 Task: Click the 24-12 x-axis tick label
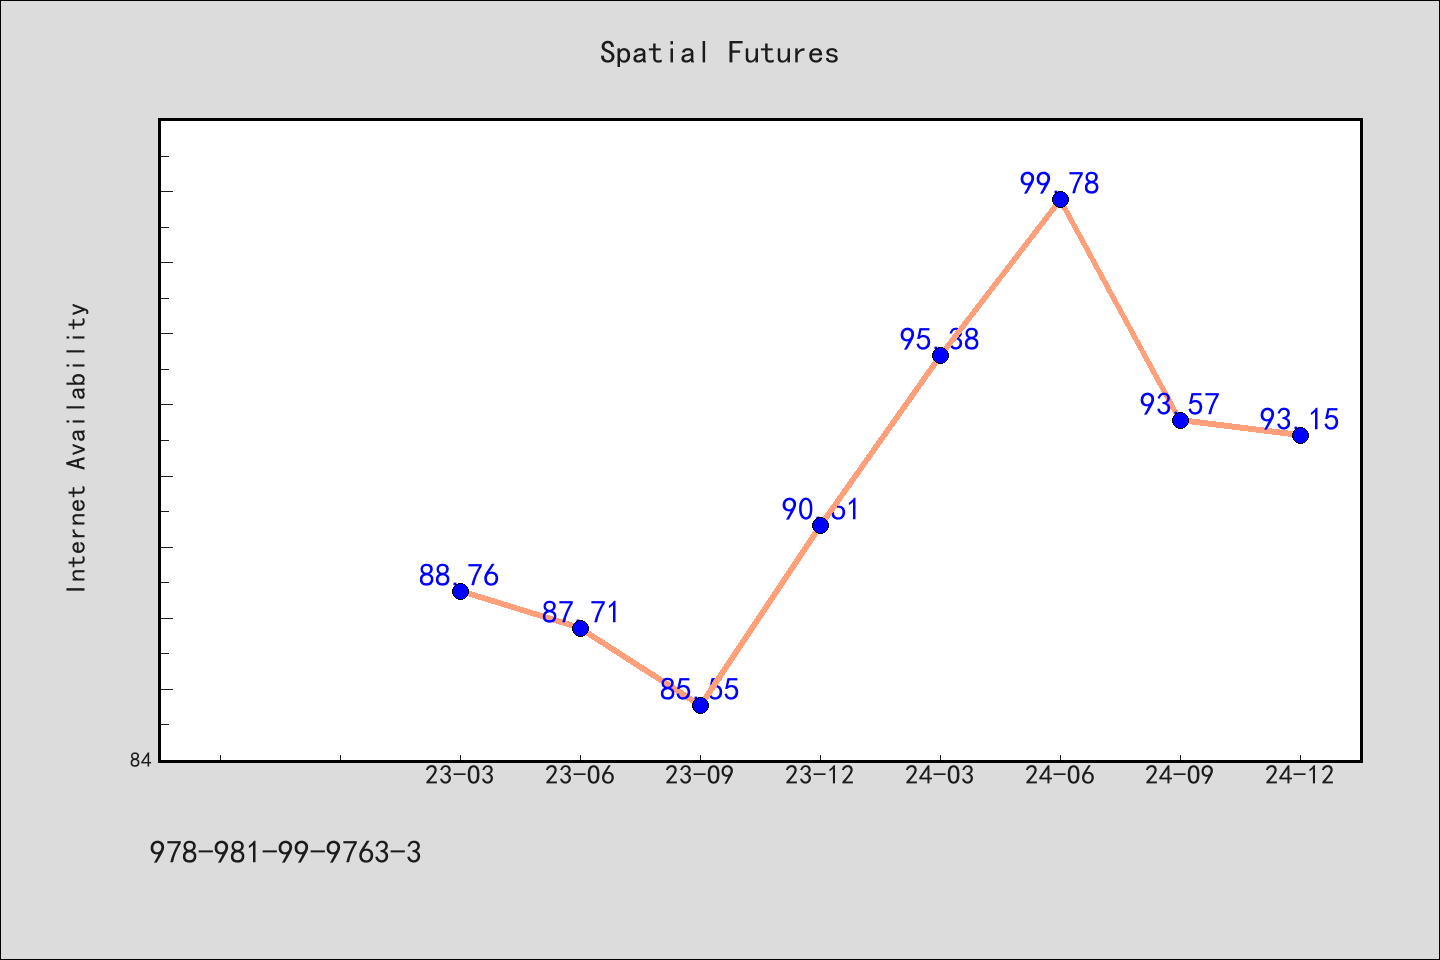coord(1300,775)
